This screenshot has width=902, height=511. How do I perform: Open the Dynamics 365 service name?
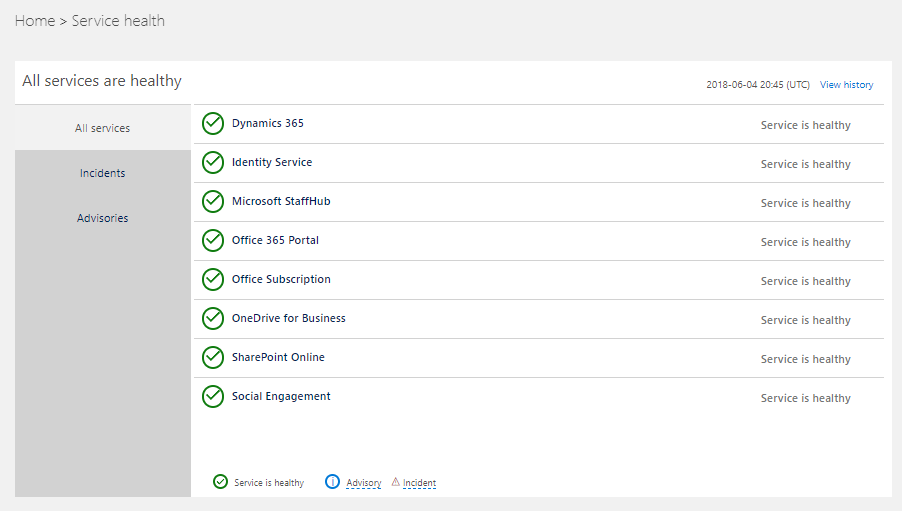(267, 123)
